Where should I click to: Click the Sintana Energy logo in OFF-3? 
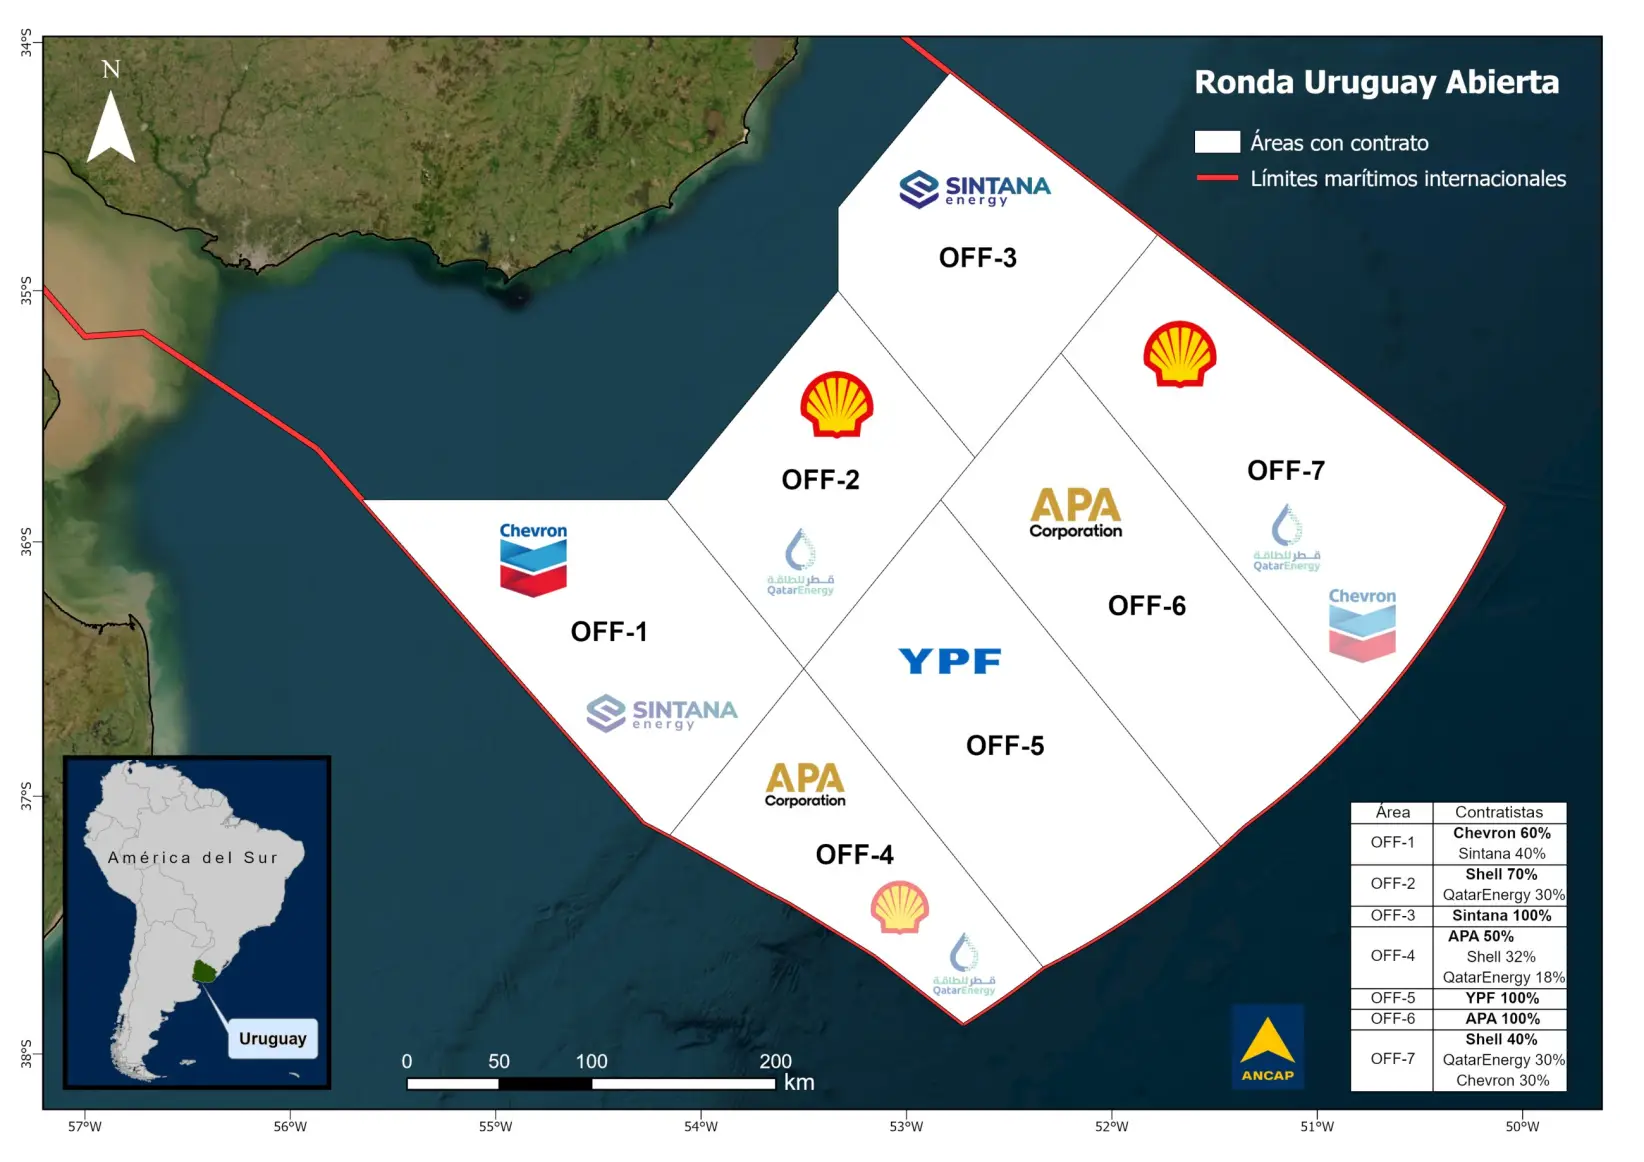coord(975,189)
